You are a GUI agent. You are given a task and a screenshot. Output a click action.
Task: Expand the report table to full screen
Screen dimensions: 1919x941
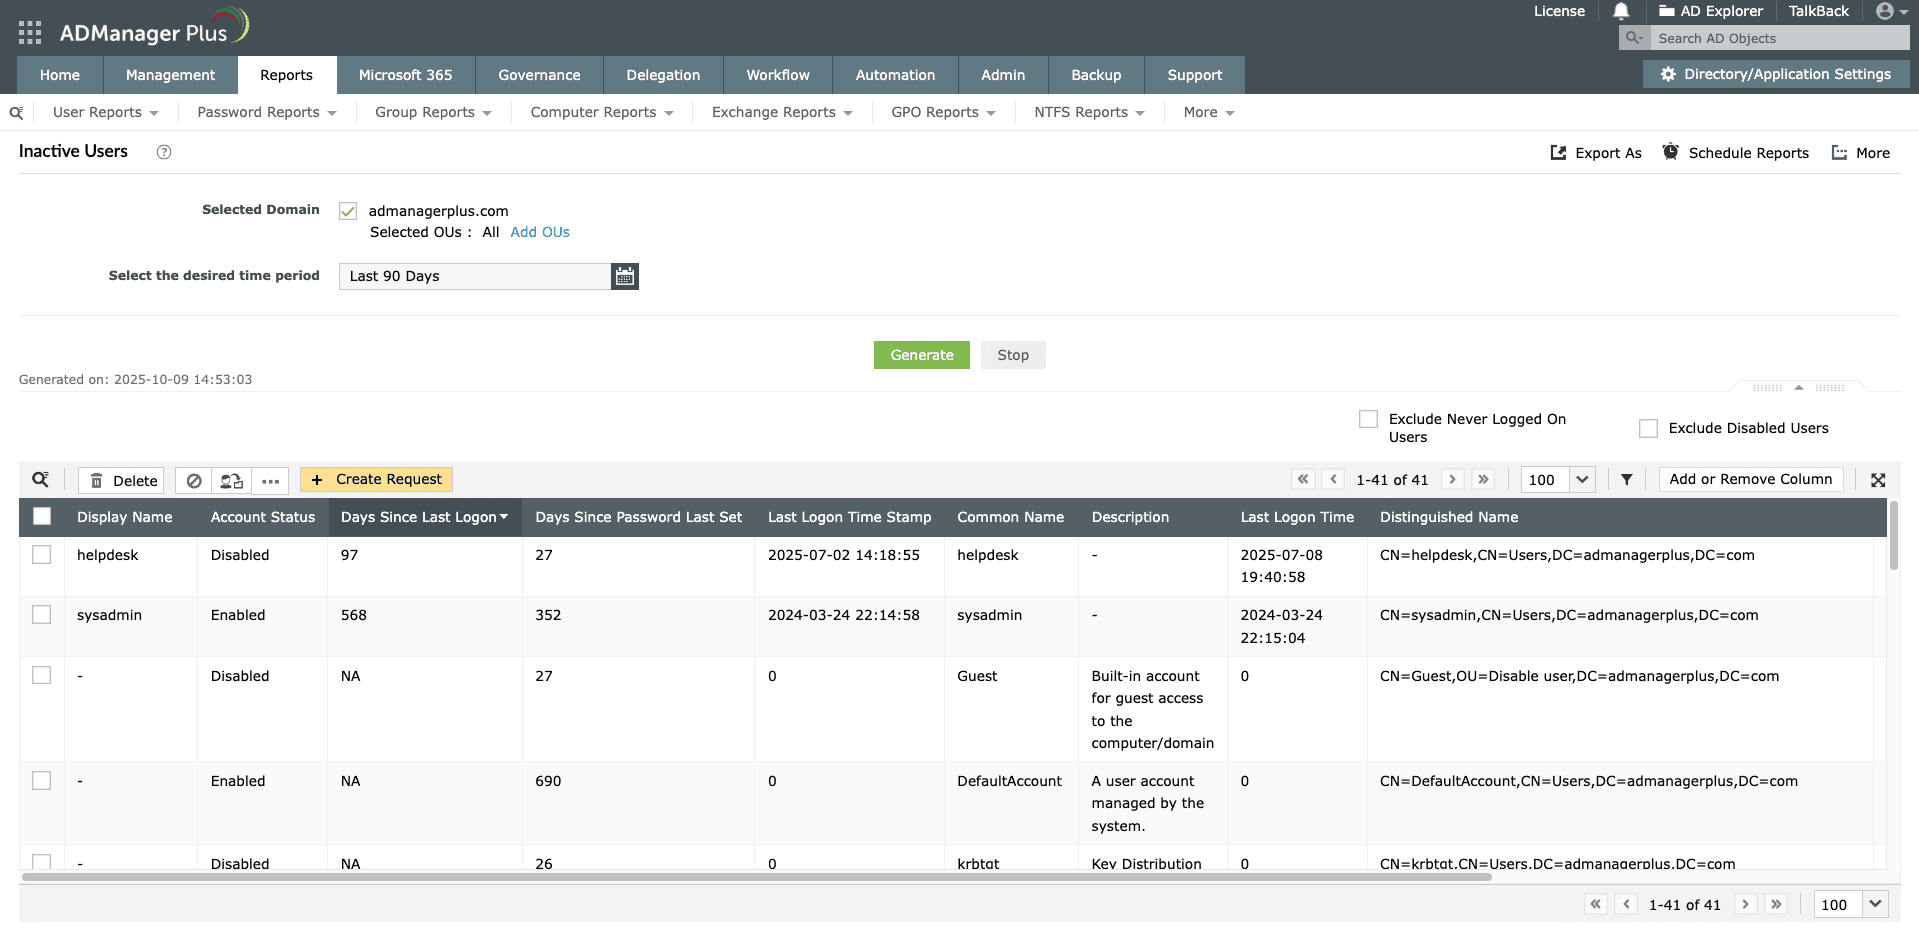coord(1878,479)
